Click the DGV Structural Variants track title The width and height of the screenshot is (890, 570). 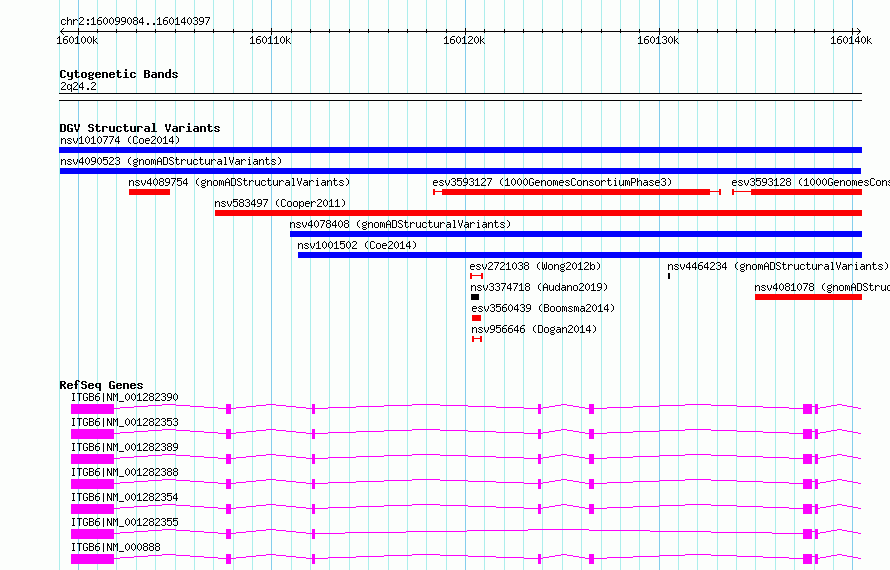[x=140, y=128]
